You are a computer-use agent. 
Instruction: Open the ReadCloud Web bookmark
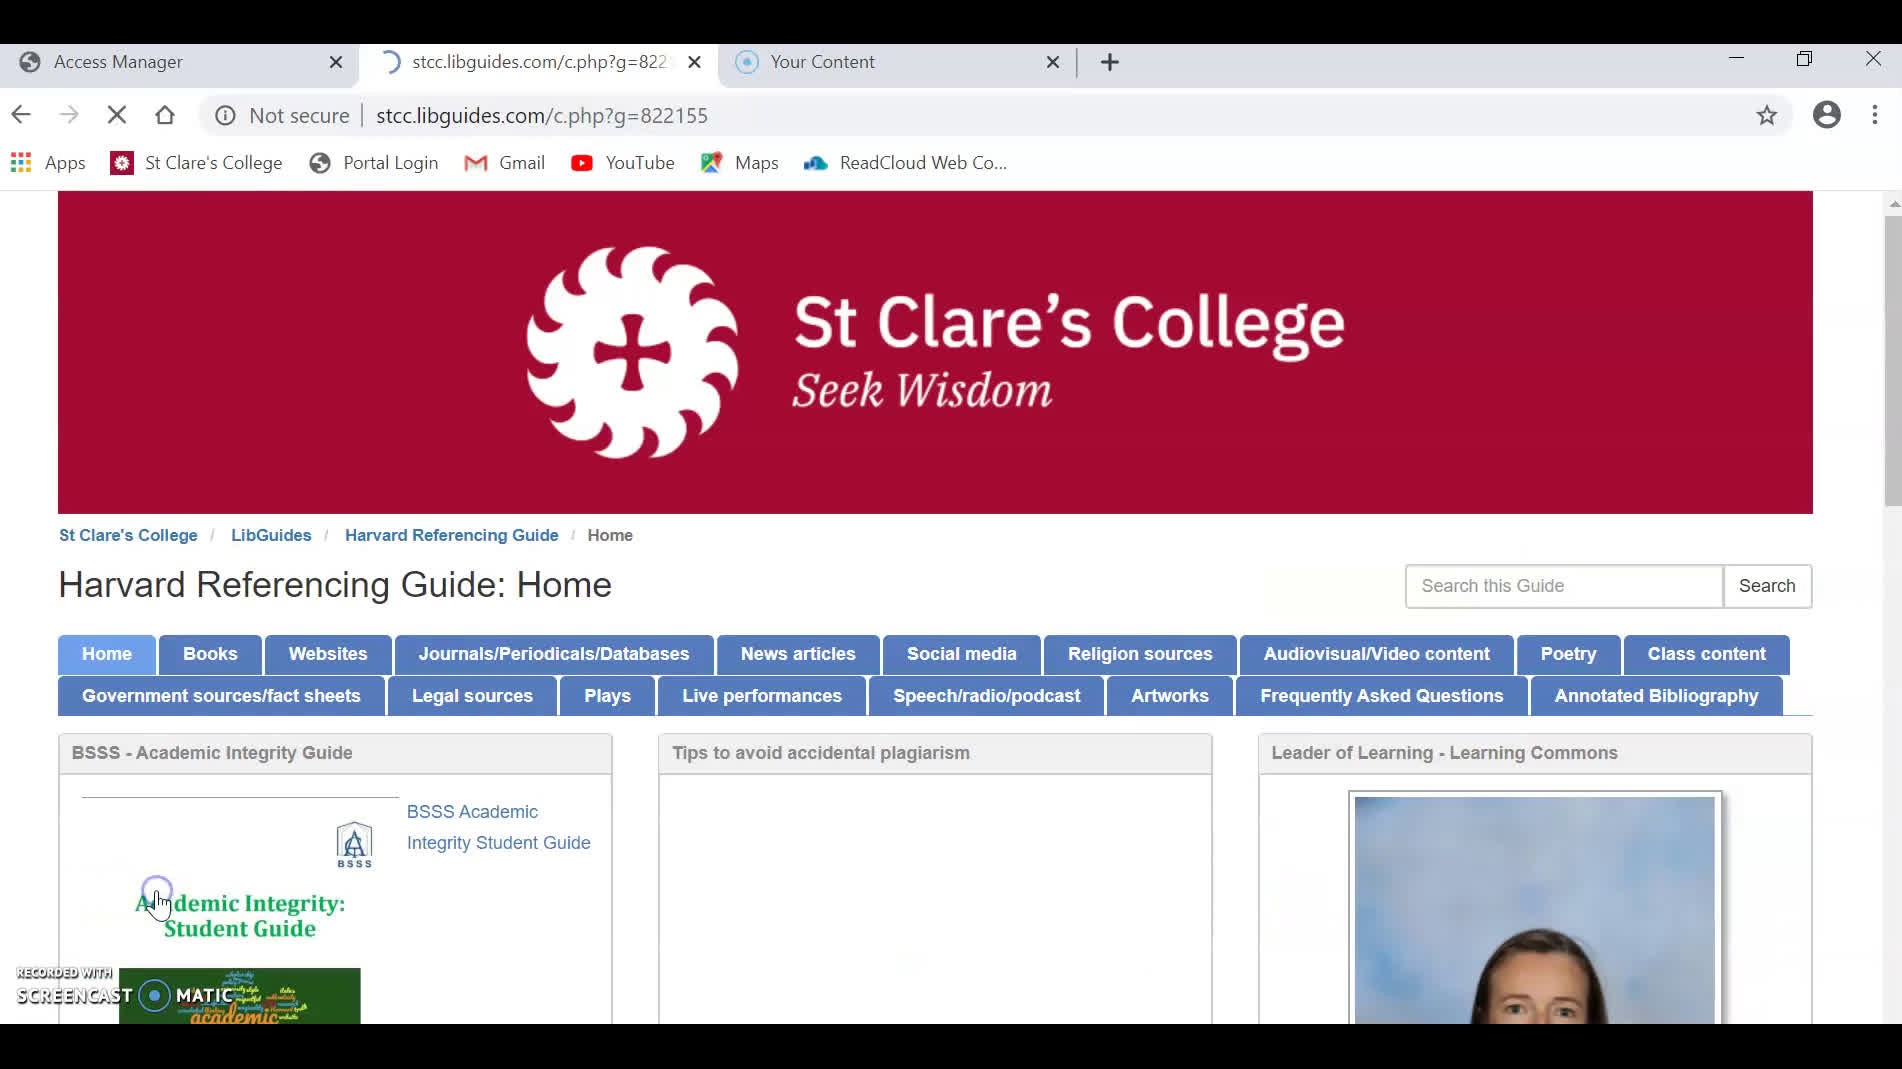[906, 163]
